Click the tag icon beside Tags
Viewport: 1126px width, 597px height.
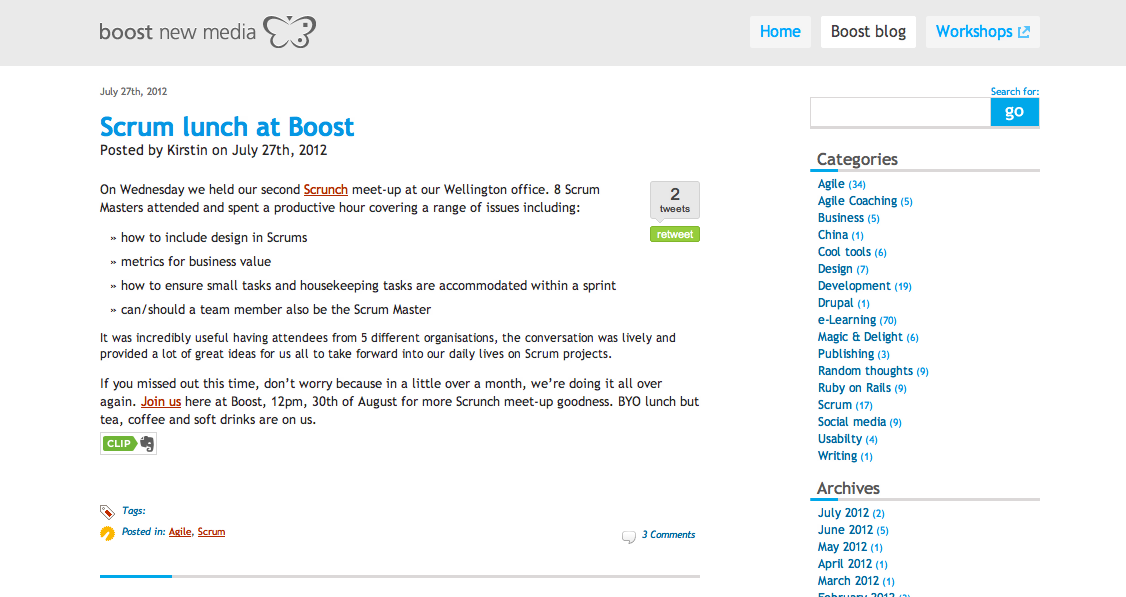107,512
